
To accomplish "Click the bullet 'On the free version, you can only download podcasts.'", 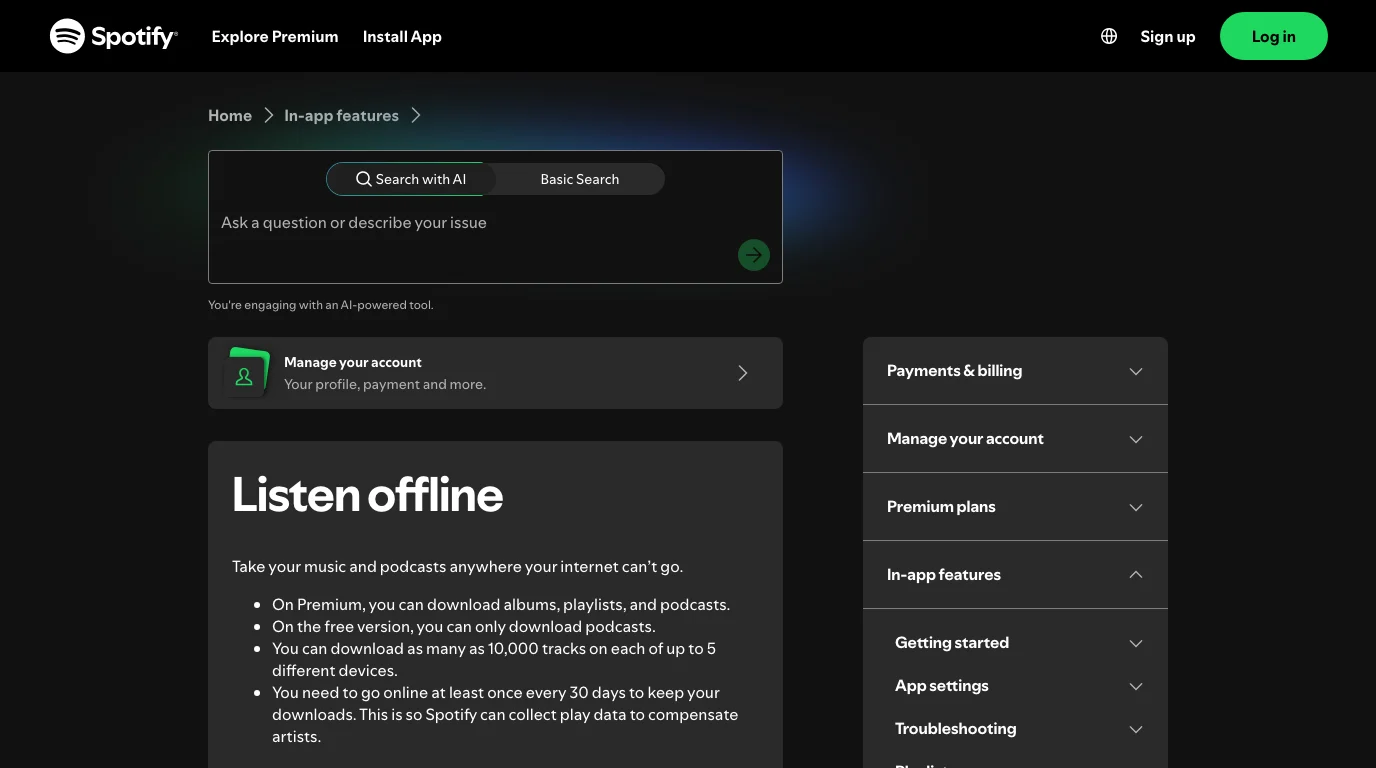I will pos(464,627).
